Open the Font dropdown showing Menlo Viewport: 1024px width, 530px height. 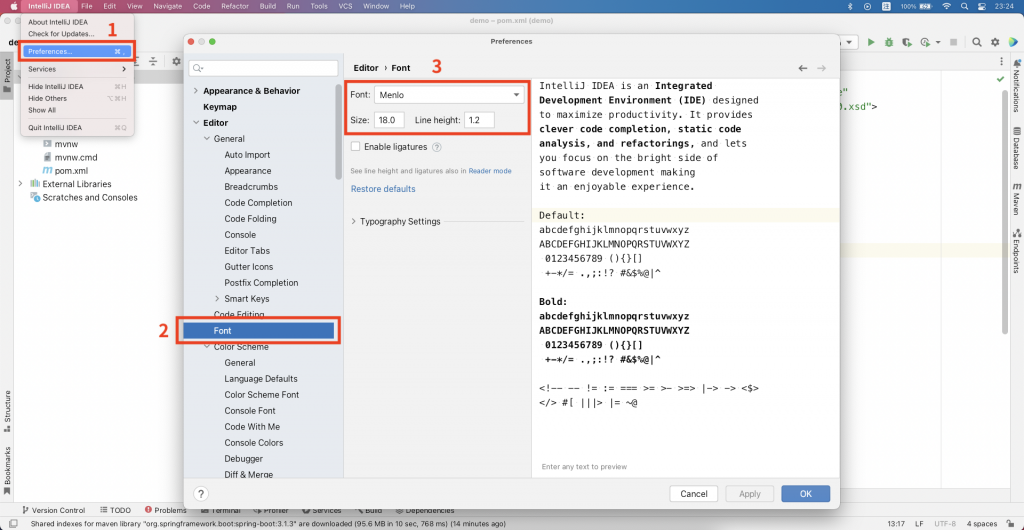(x=449, y=95)
